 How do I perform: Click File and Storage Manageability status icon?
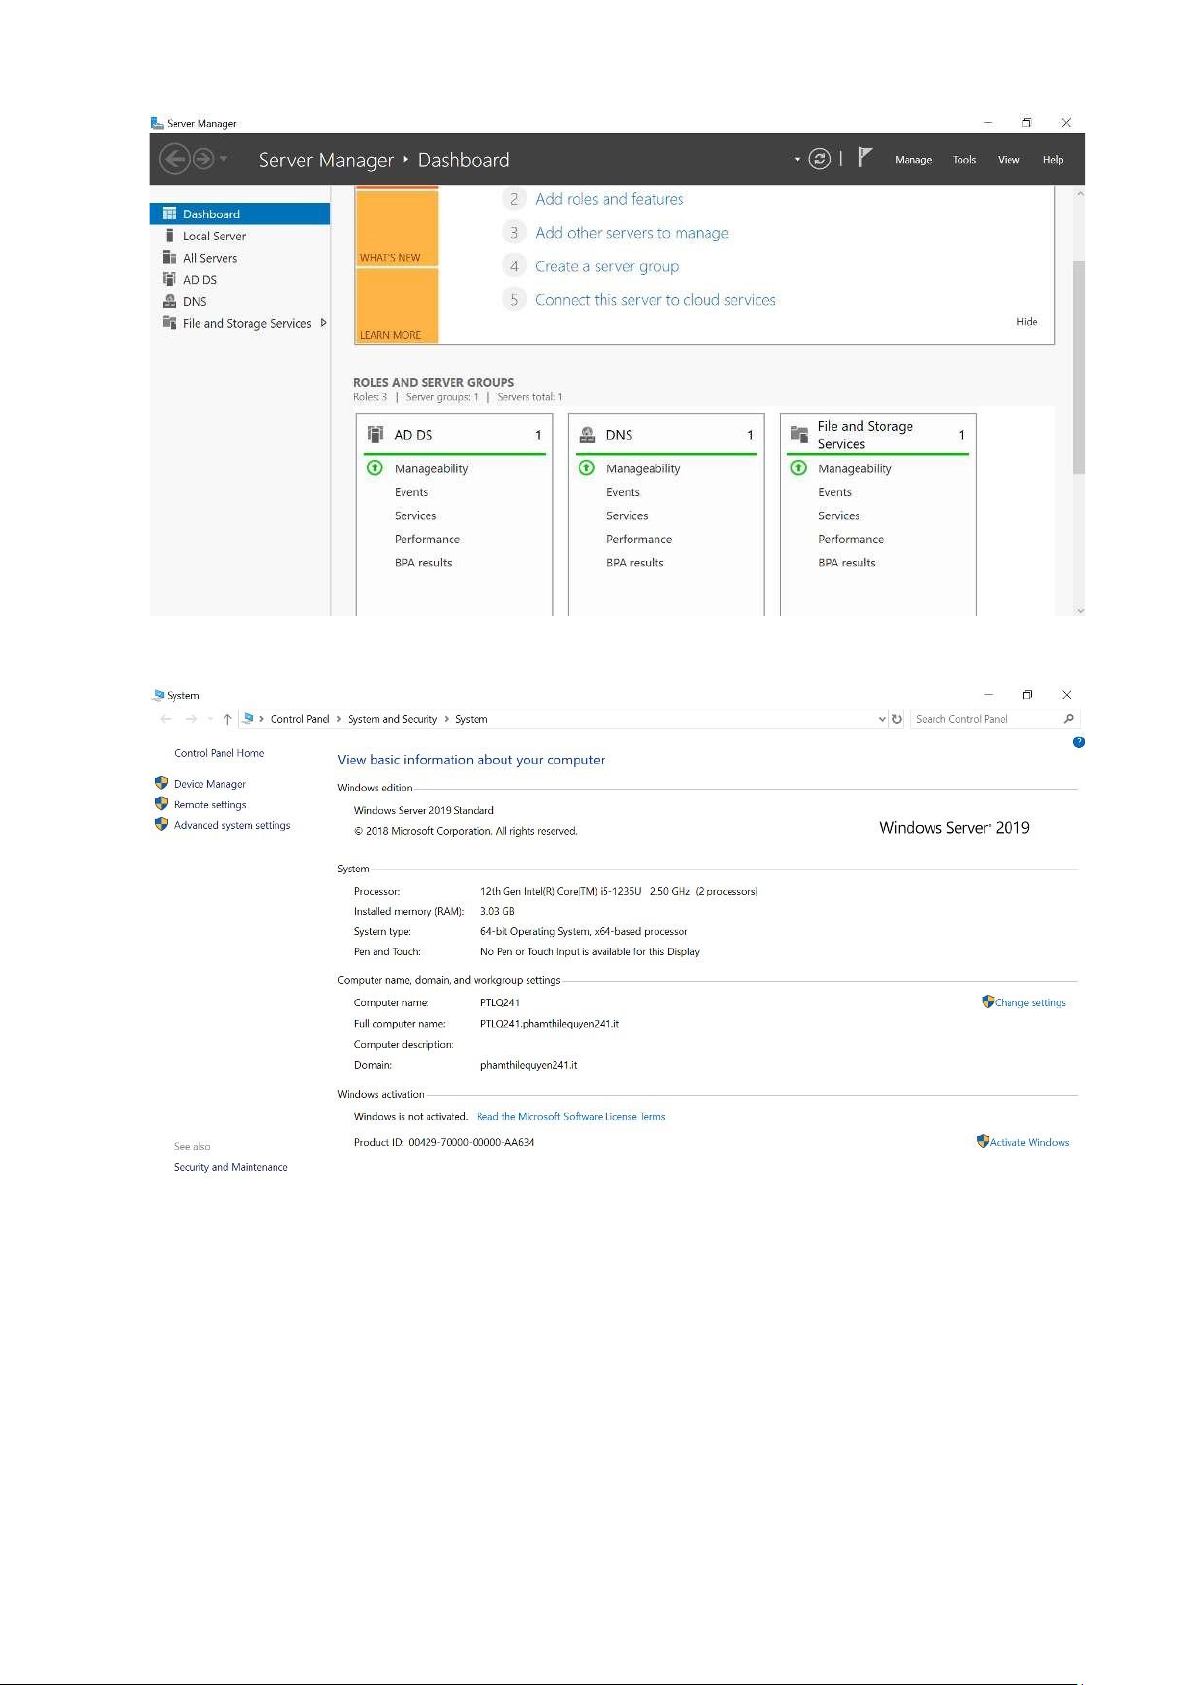pos(799,468)
